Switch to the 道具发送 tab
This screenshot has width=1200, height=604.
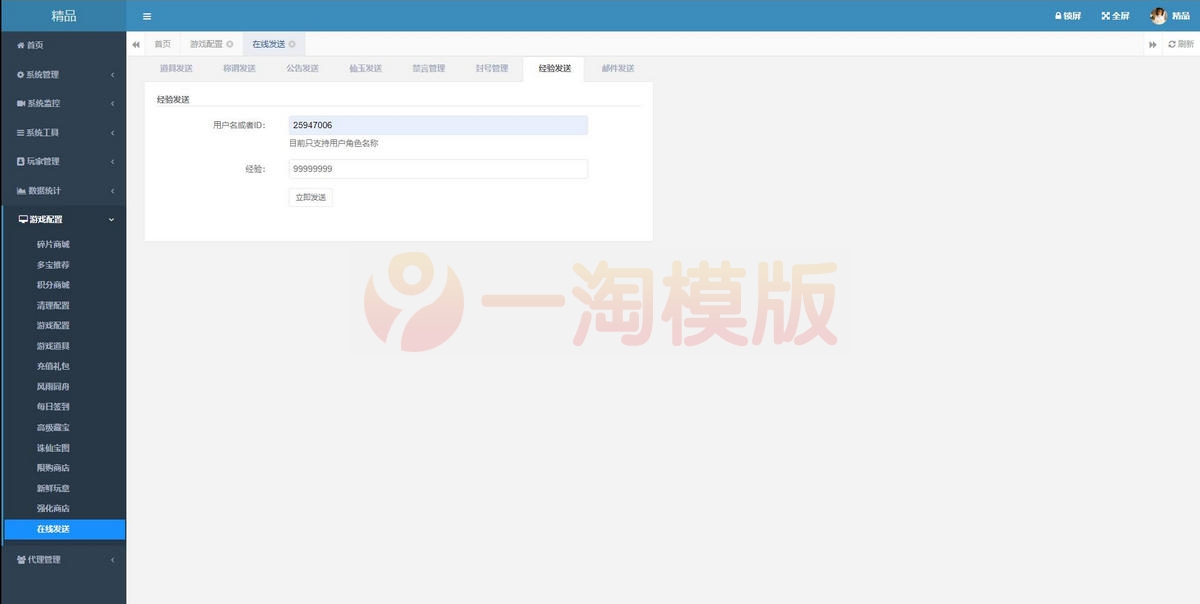tap(176, 68)
